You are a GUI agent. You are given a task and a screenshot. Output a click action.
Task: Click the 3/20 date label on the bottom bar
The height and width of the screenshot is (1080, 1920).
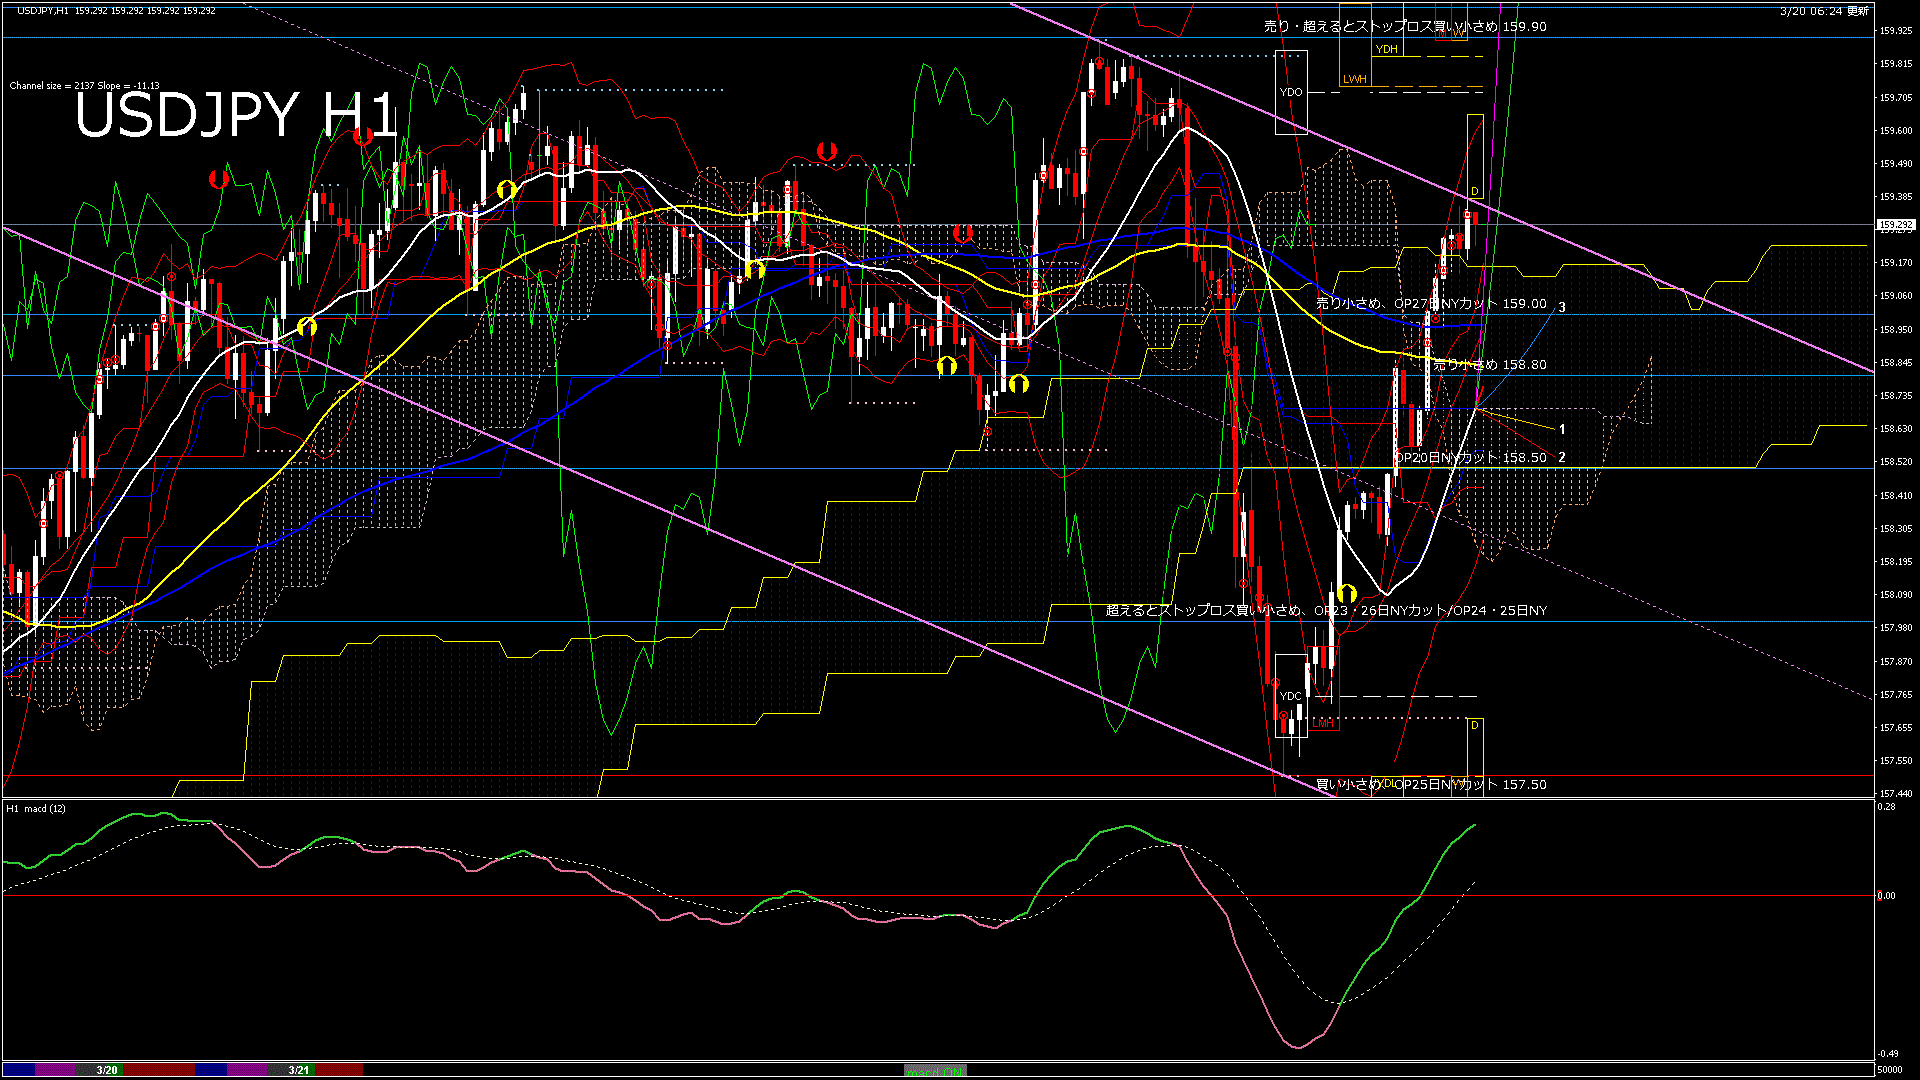[x=105, y=1069]
